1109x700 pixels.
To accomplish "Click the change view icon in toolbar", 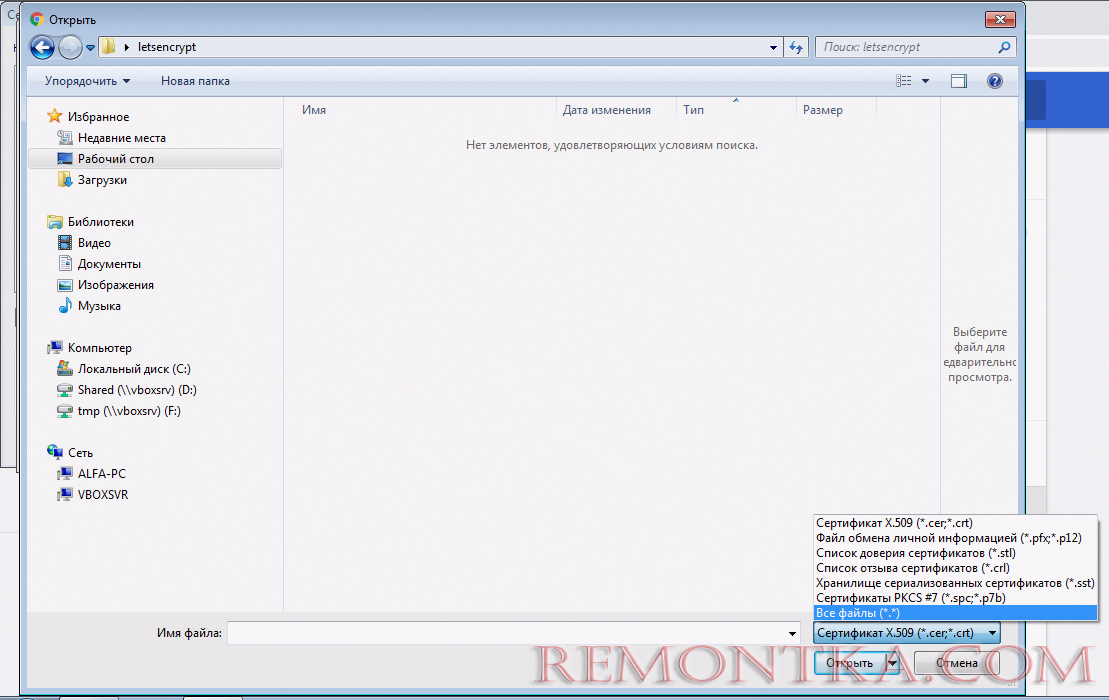I will coord(904,81).
